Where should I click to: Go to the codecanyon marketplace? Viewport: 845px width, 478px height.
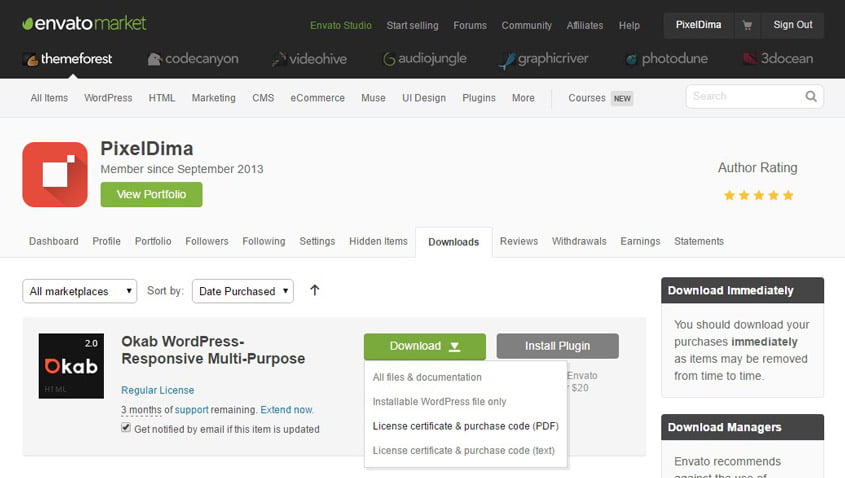[x=193, y=59]
